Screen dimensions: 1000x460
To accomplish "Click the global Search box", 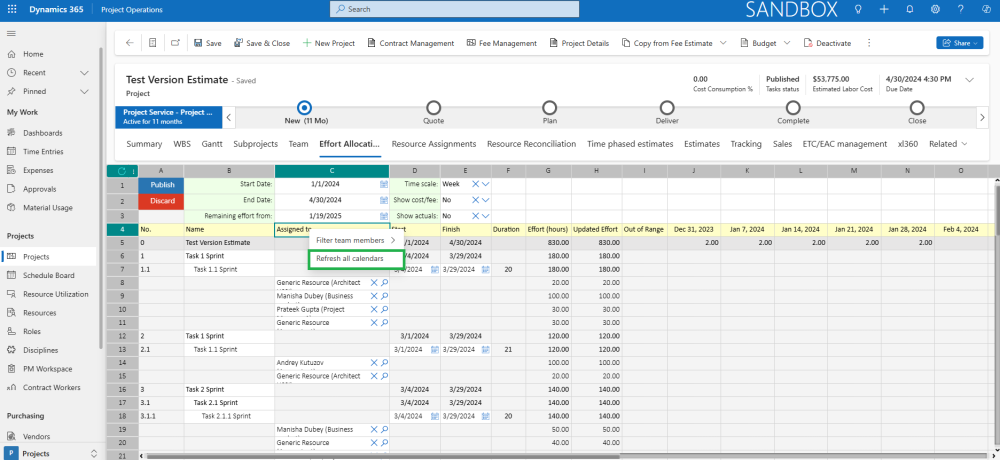I will click(456, 9).
